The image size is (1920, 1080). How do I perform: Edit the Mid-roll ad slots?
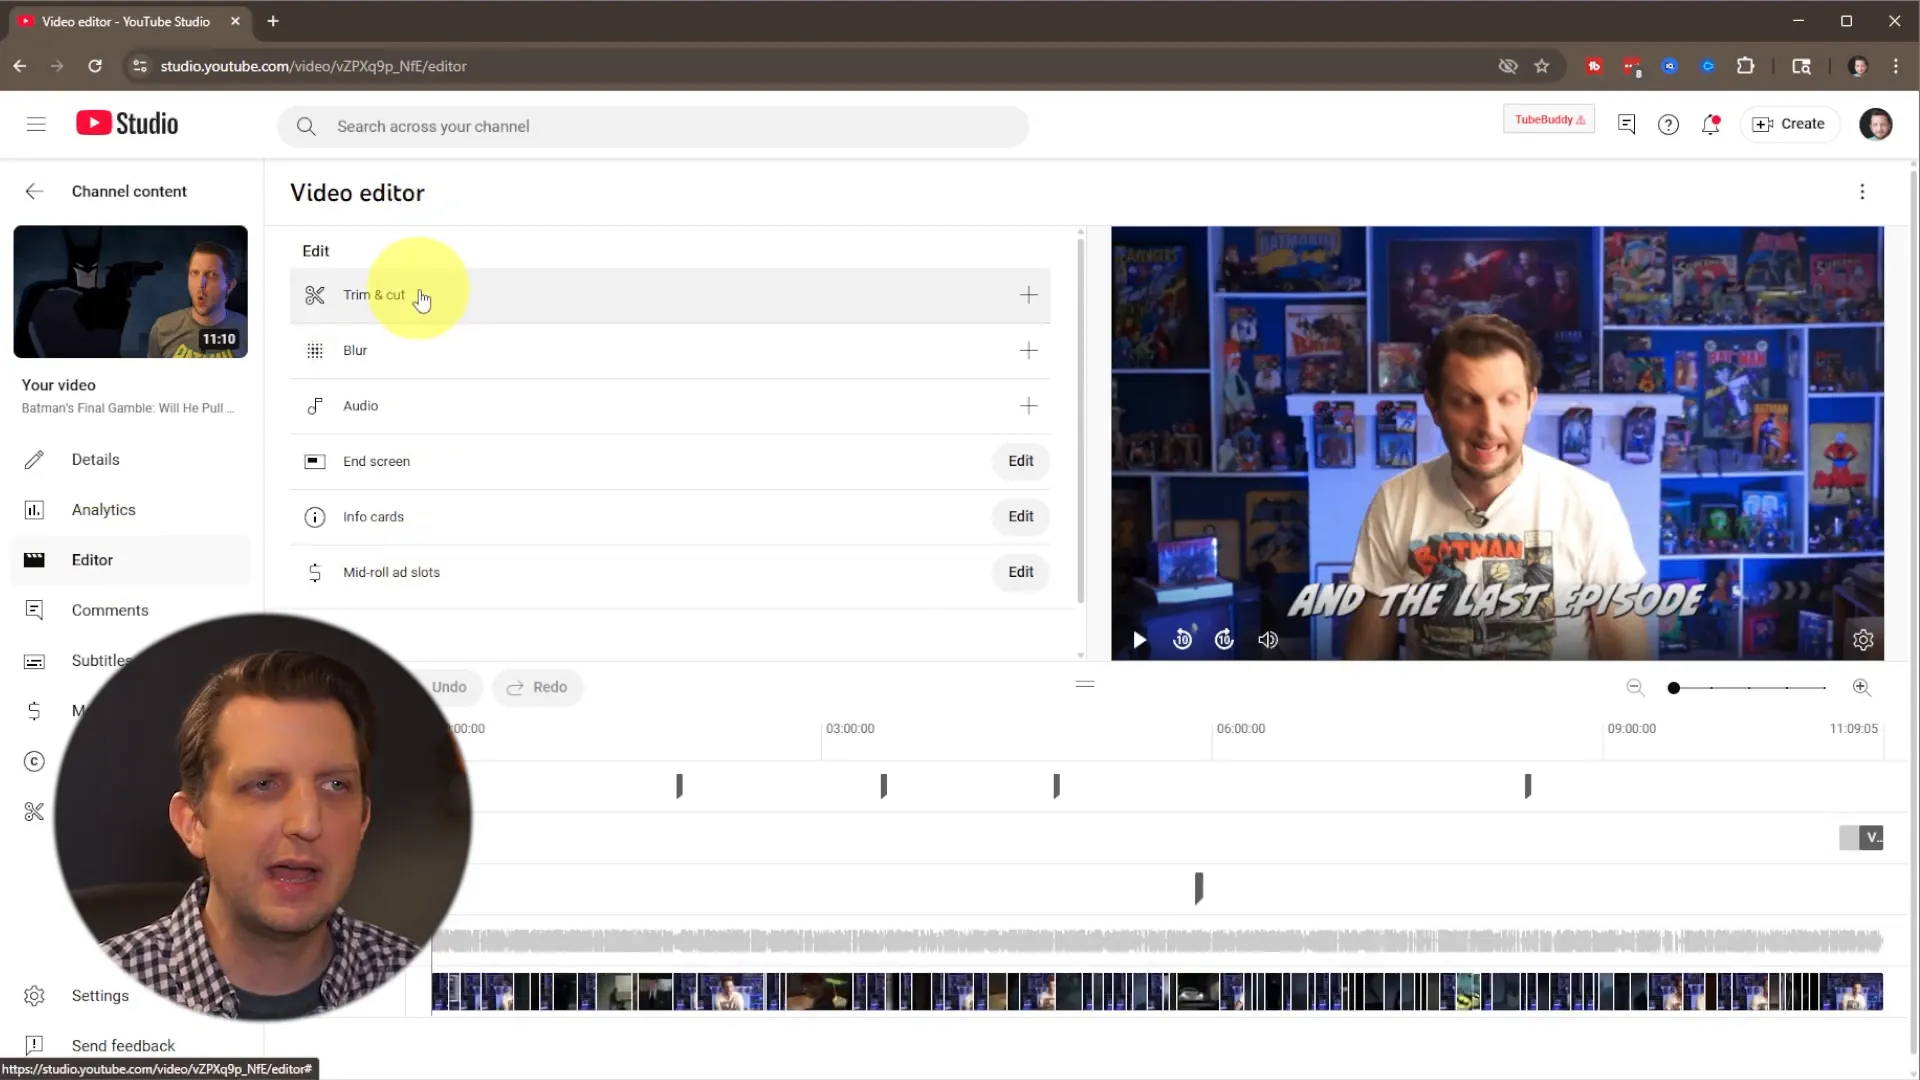click(x=1021, y=572)
